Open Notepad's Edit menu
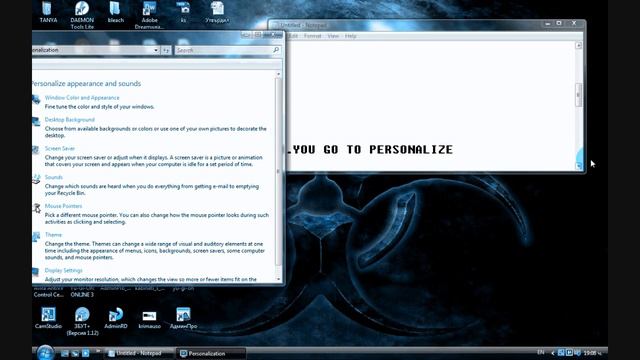This screenshot has width=640, height=360. tap(293, 36)
